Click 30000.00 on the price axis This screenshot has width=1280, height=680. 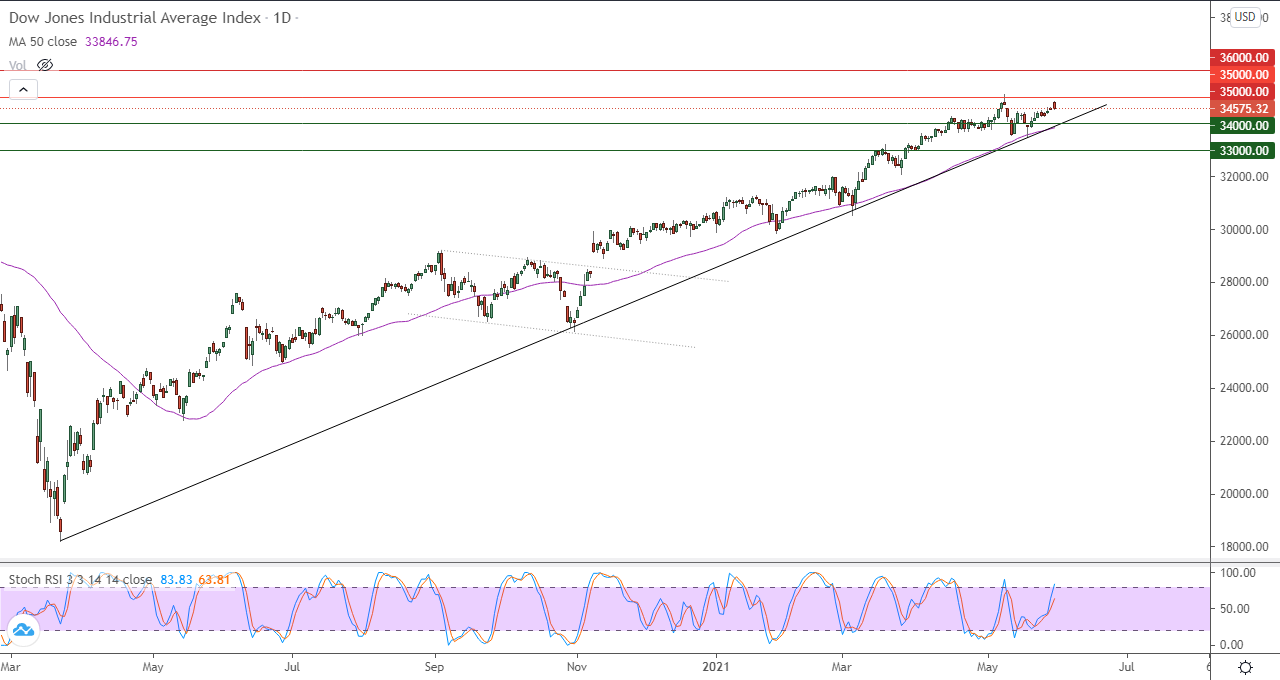(x=1245, y=230)
